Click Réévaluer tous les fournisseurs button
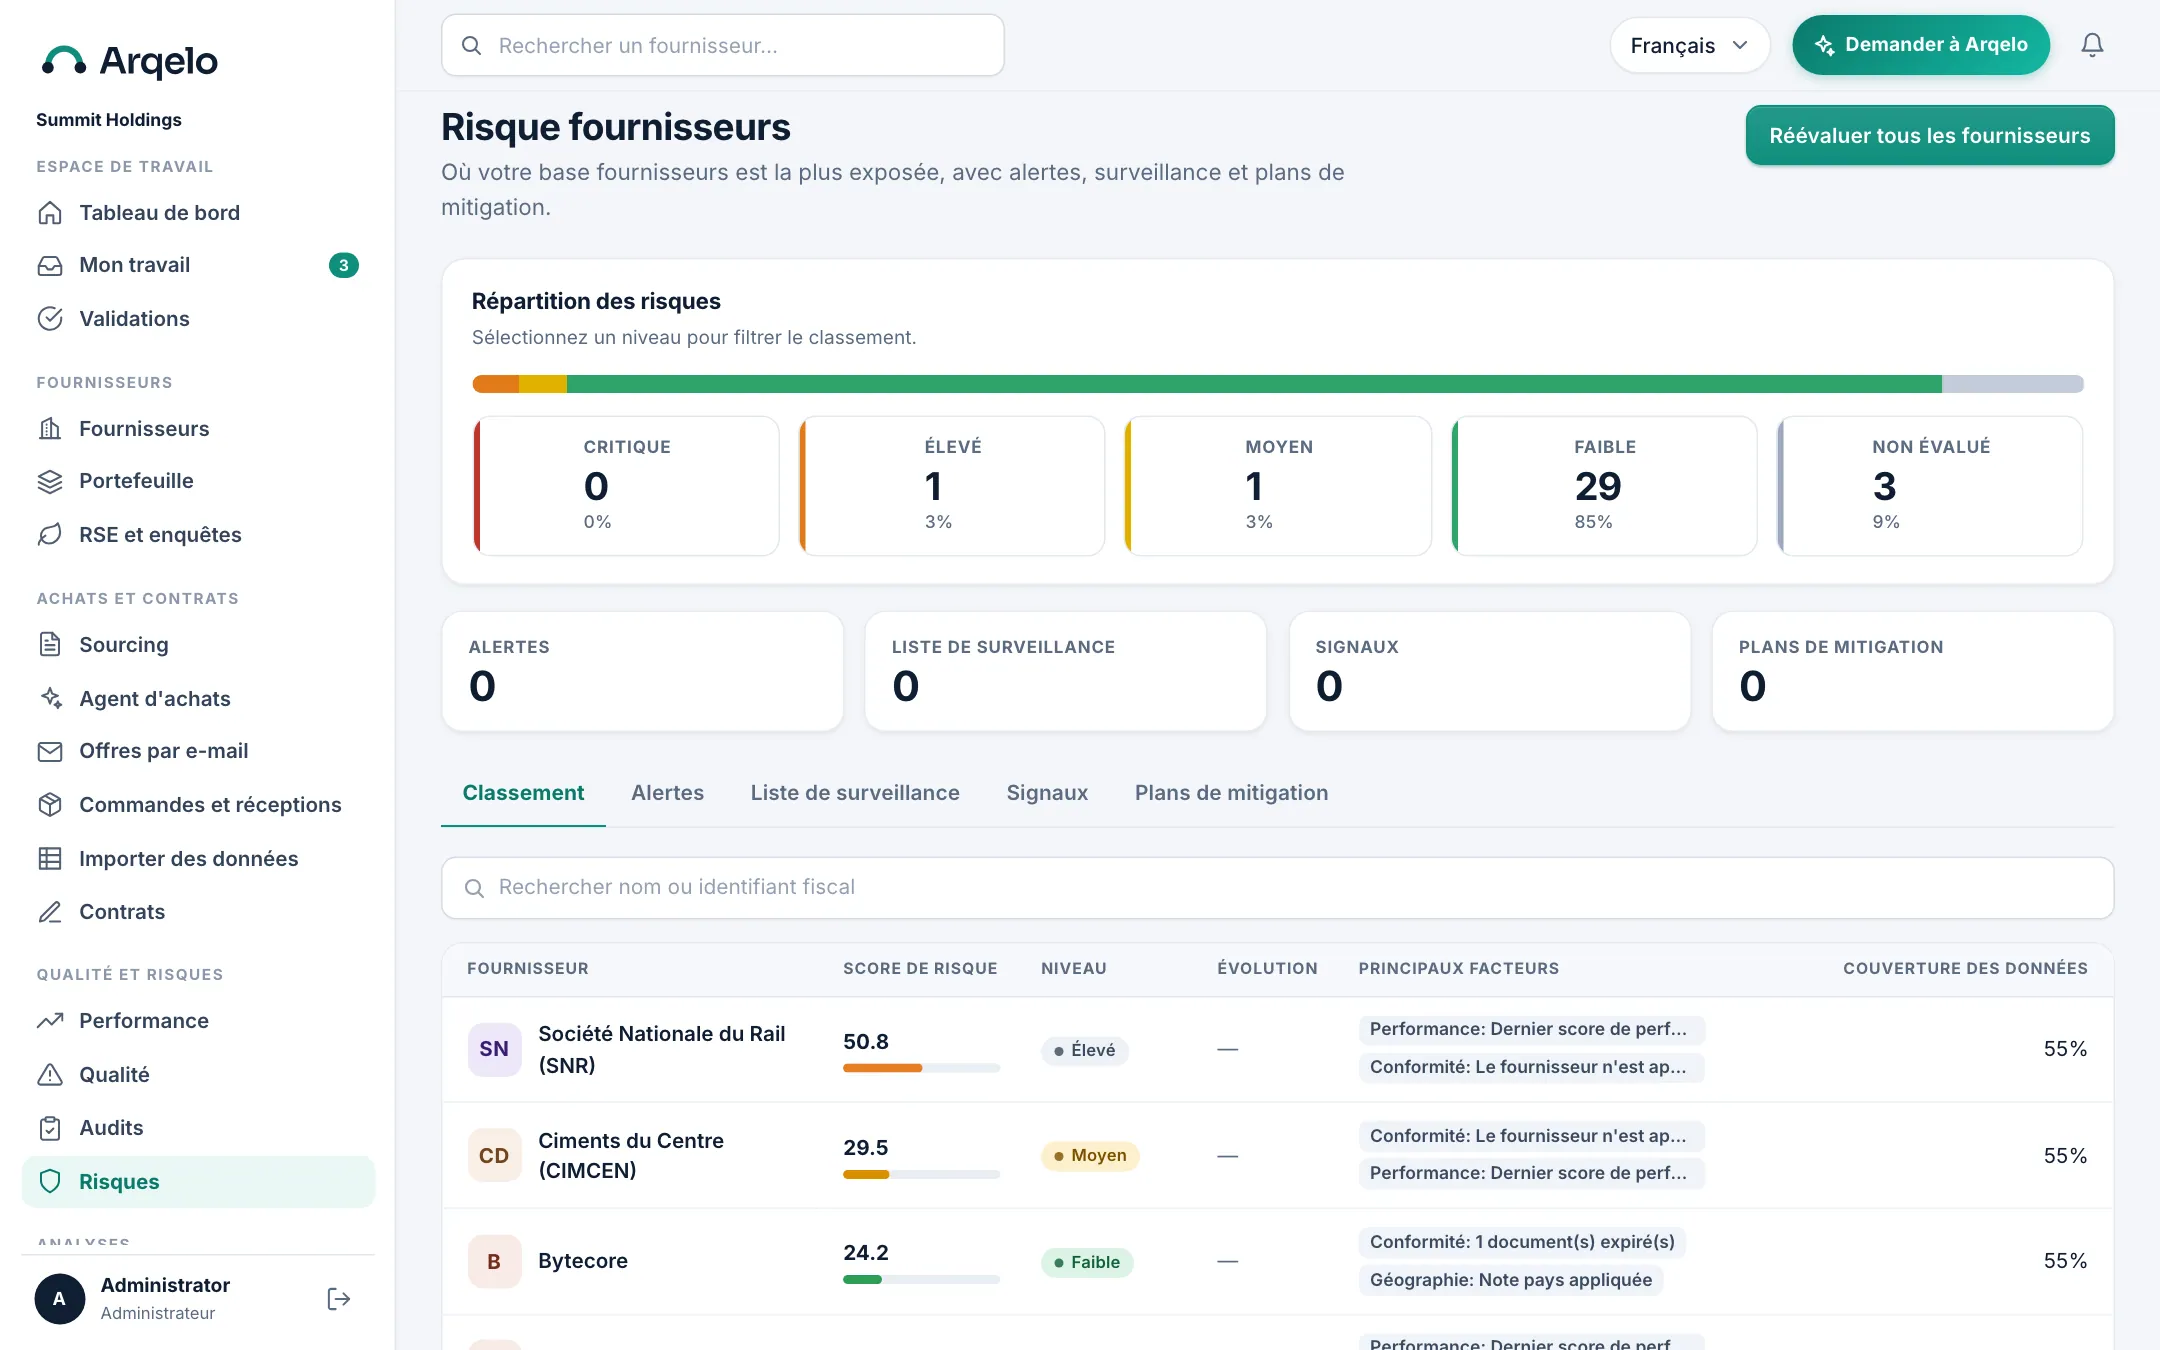 click(x=1929, y=135)
